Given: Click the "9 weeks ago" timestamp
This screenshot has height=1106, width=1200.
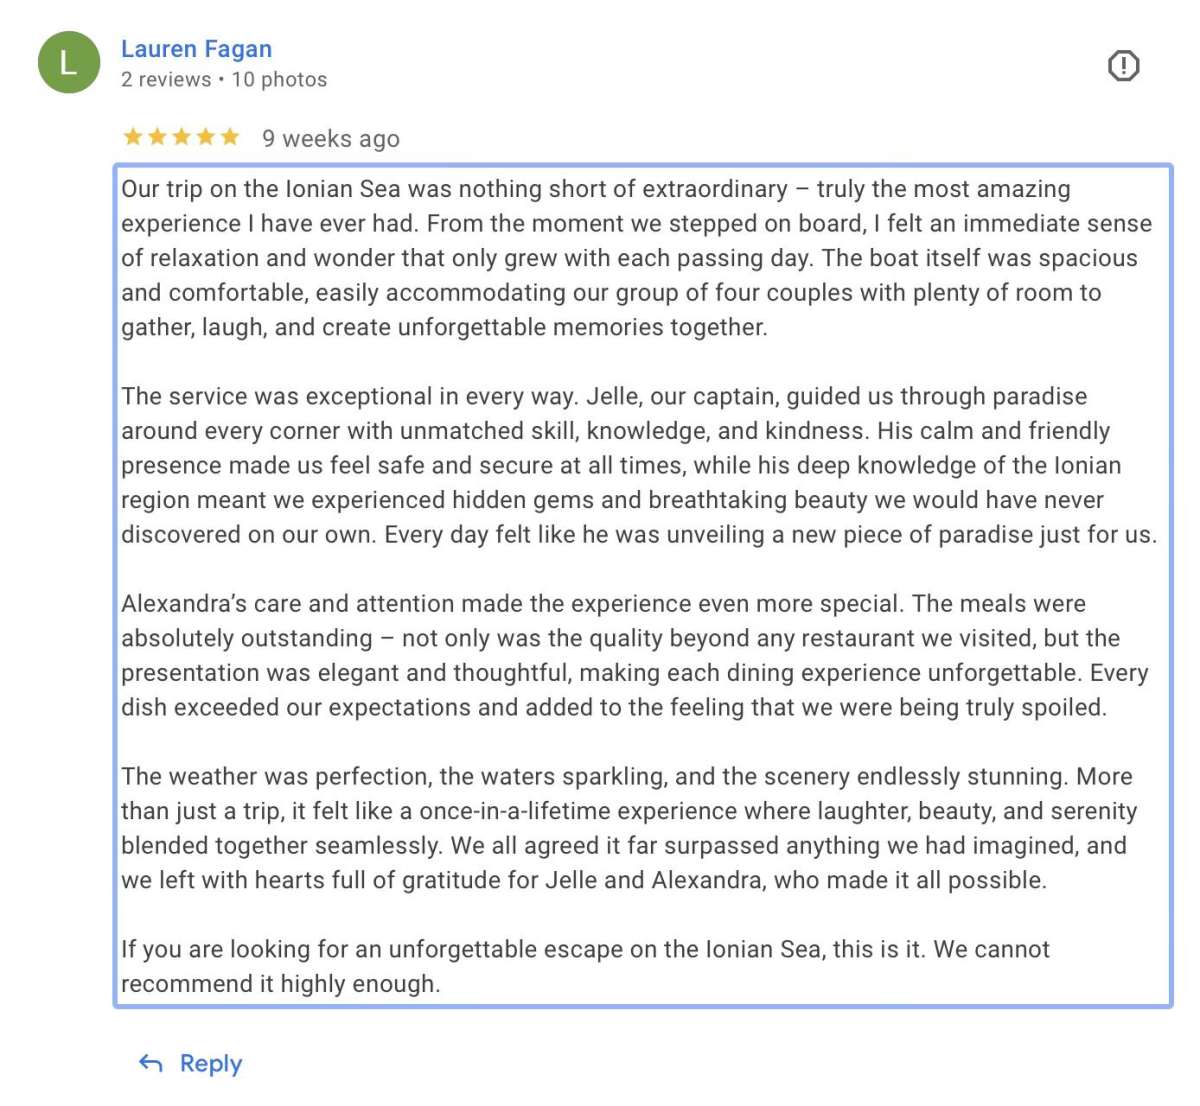Looking at the screenshot, I should click(x=331, y=139).
